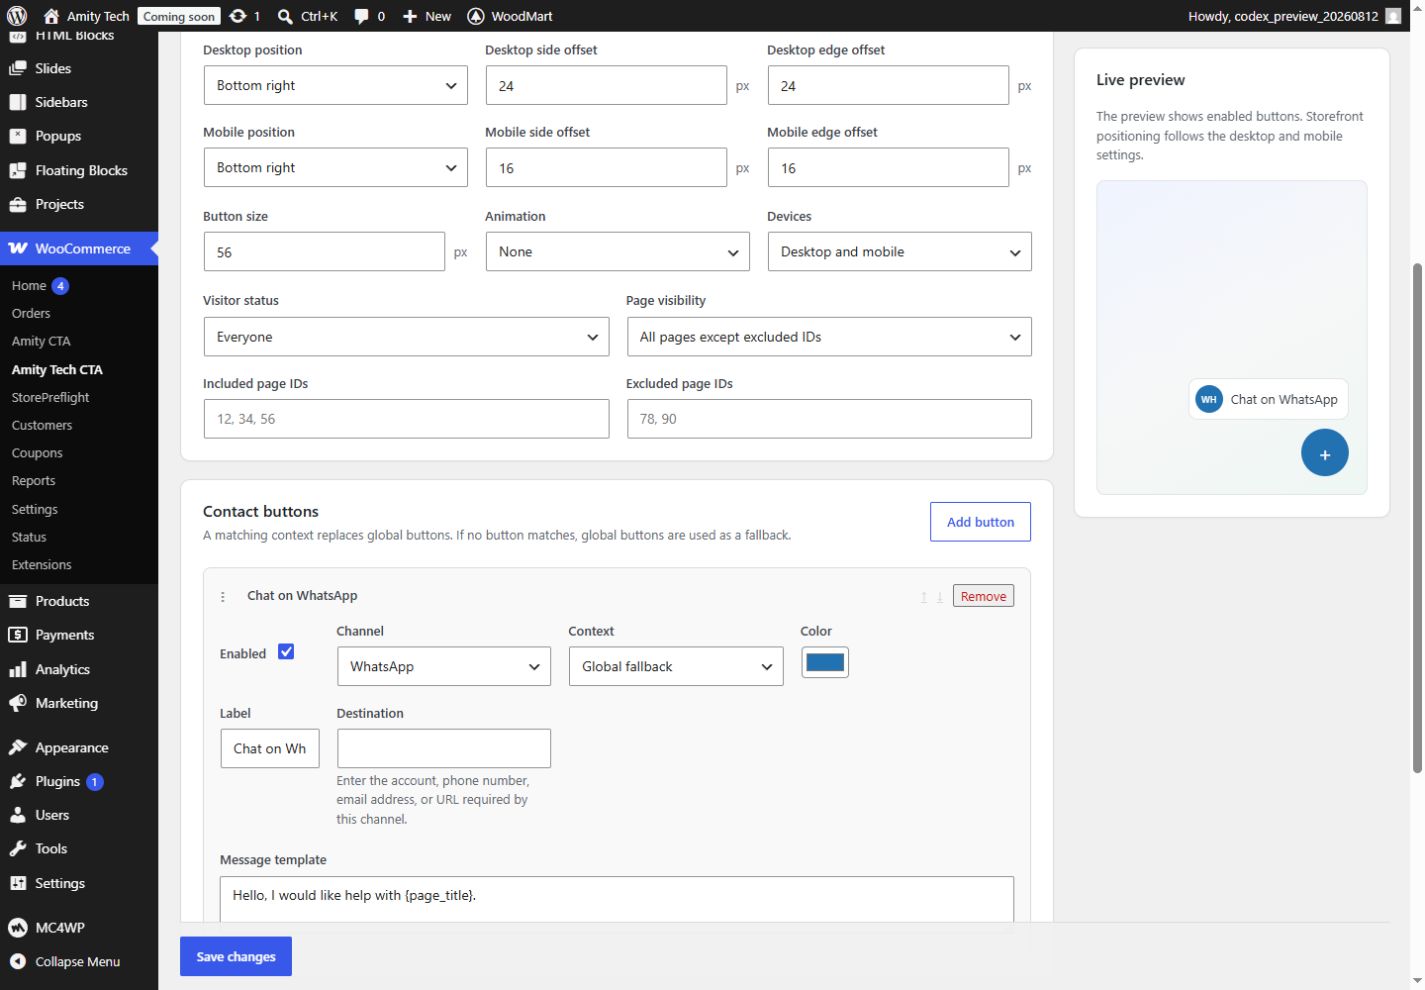Open the Extensions submenu item
The image size is (1425, 990).
click(x=41, y=565)
